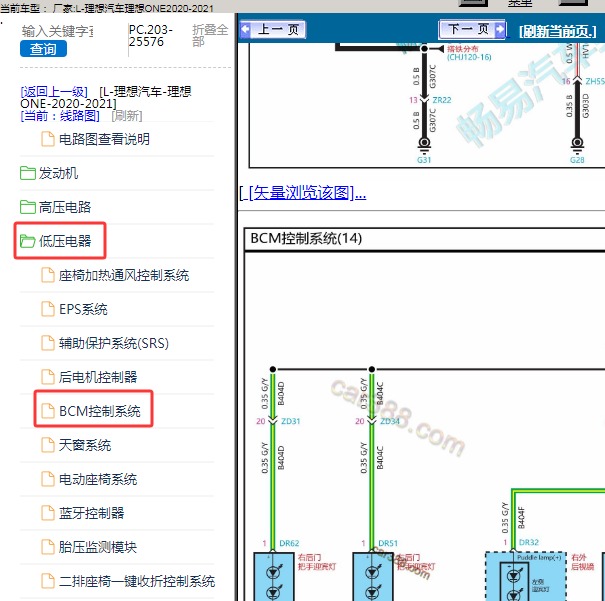Open 座椅加热通风控制系统 item

[124, 275]
